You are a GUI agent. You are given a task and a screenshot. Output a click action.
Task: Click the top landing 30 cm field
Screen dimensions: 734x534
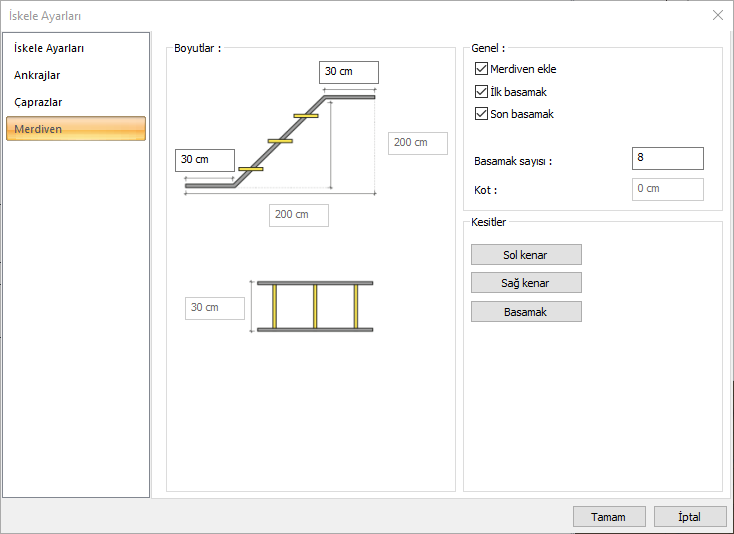point(349,72)
